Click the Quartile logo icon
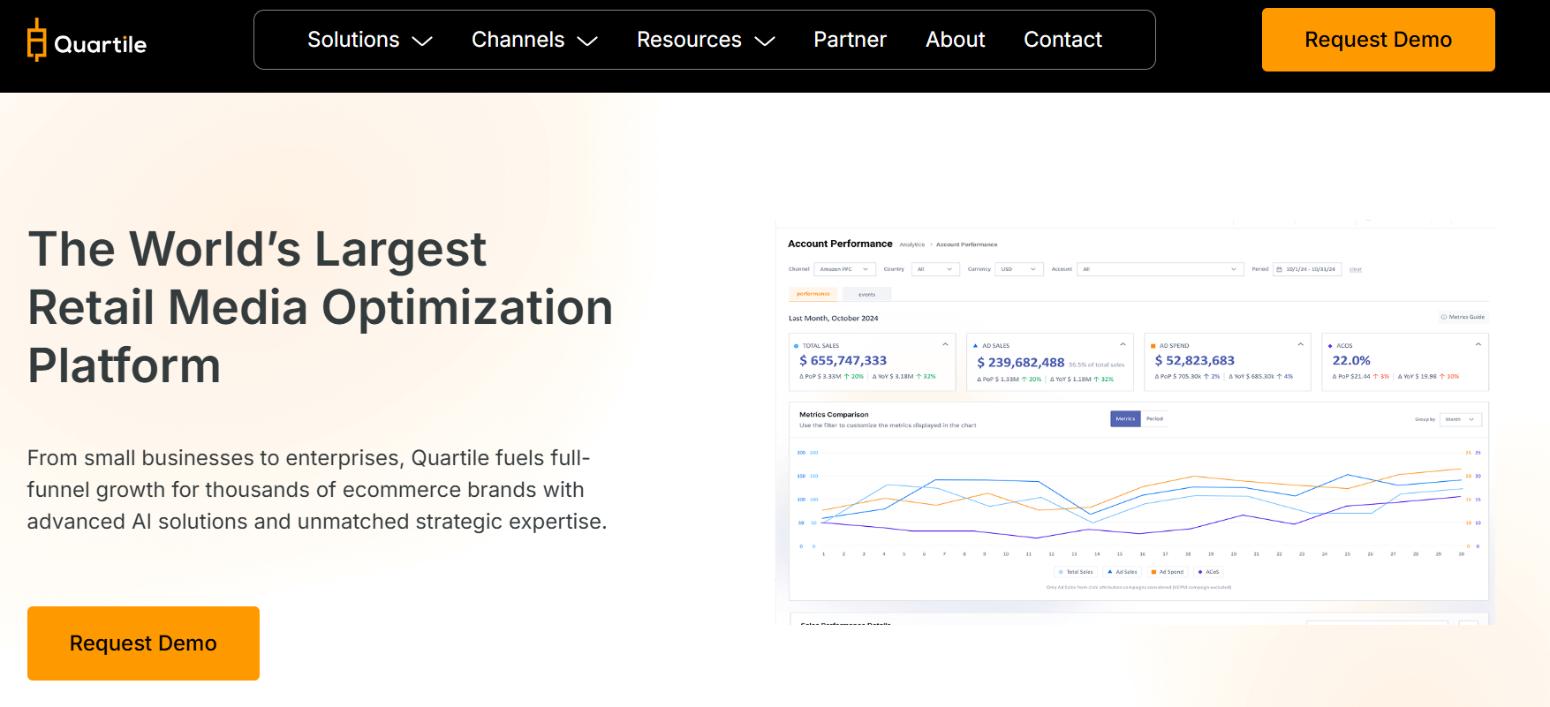 (37, 40)
